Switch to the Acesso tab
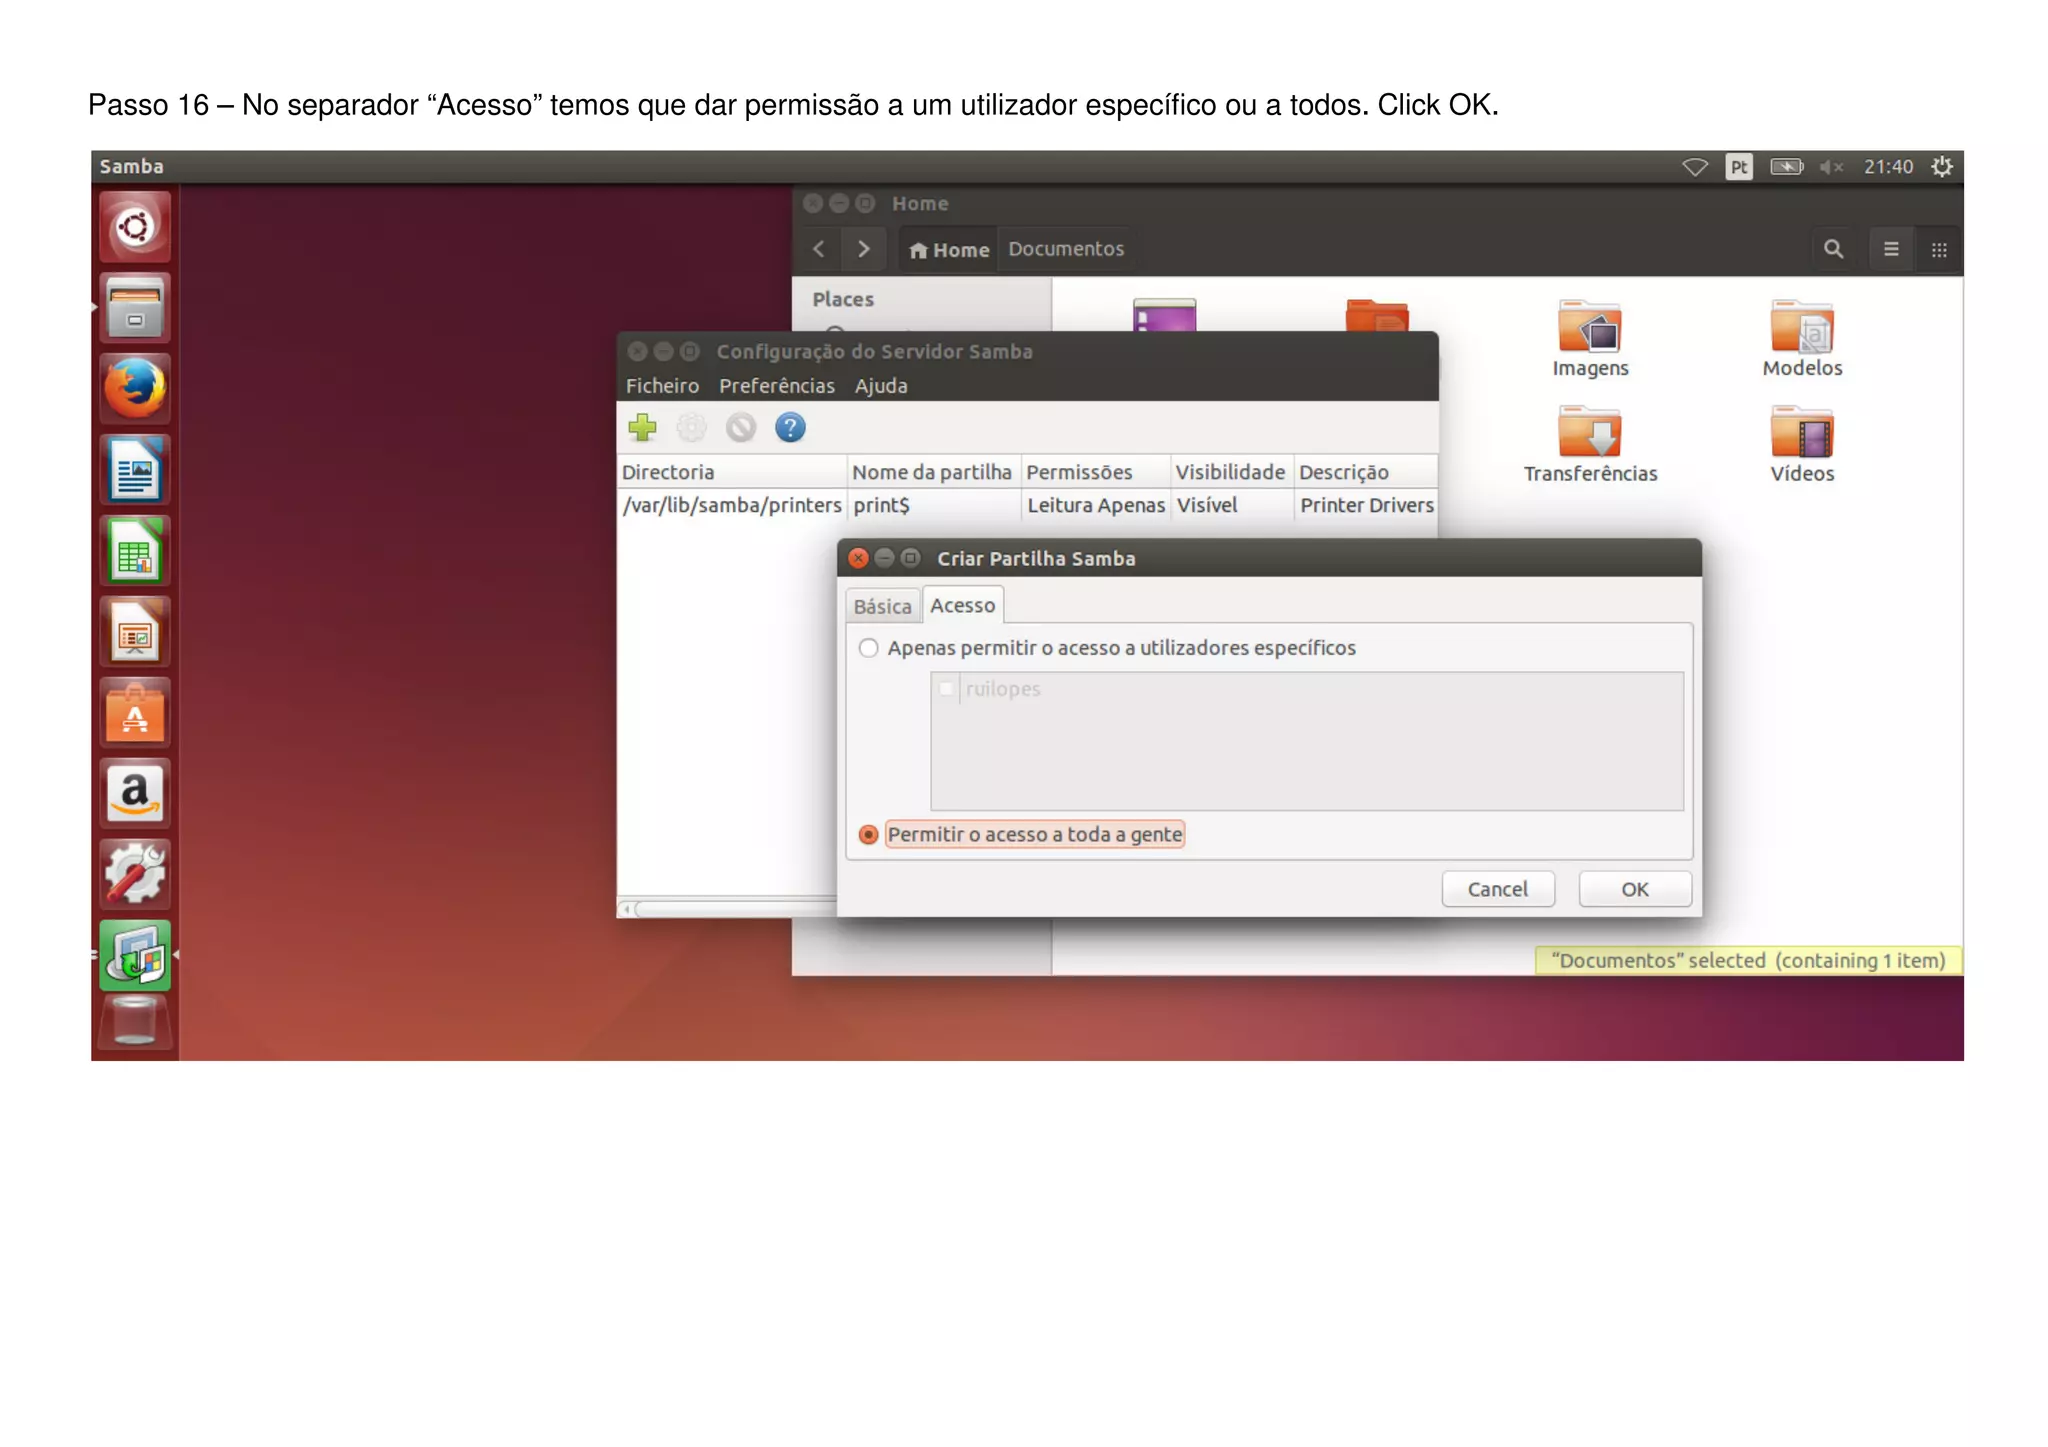Screen dimensions: 2048x1447 tap(962, 605)
